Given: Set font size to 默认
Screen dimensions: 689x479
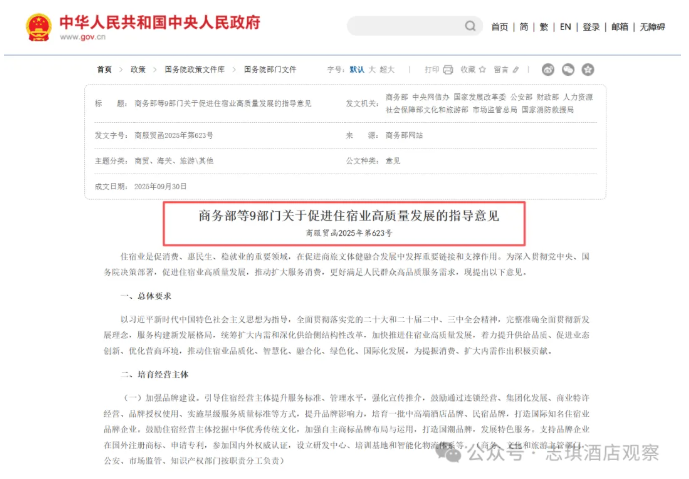Looking at the screenshot, I should point(357,70).
